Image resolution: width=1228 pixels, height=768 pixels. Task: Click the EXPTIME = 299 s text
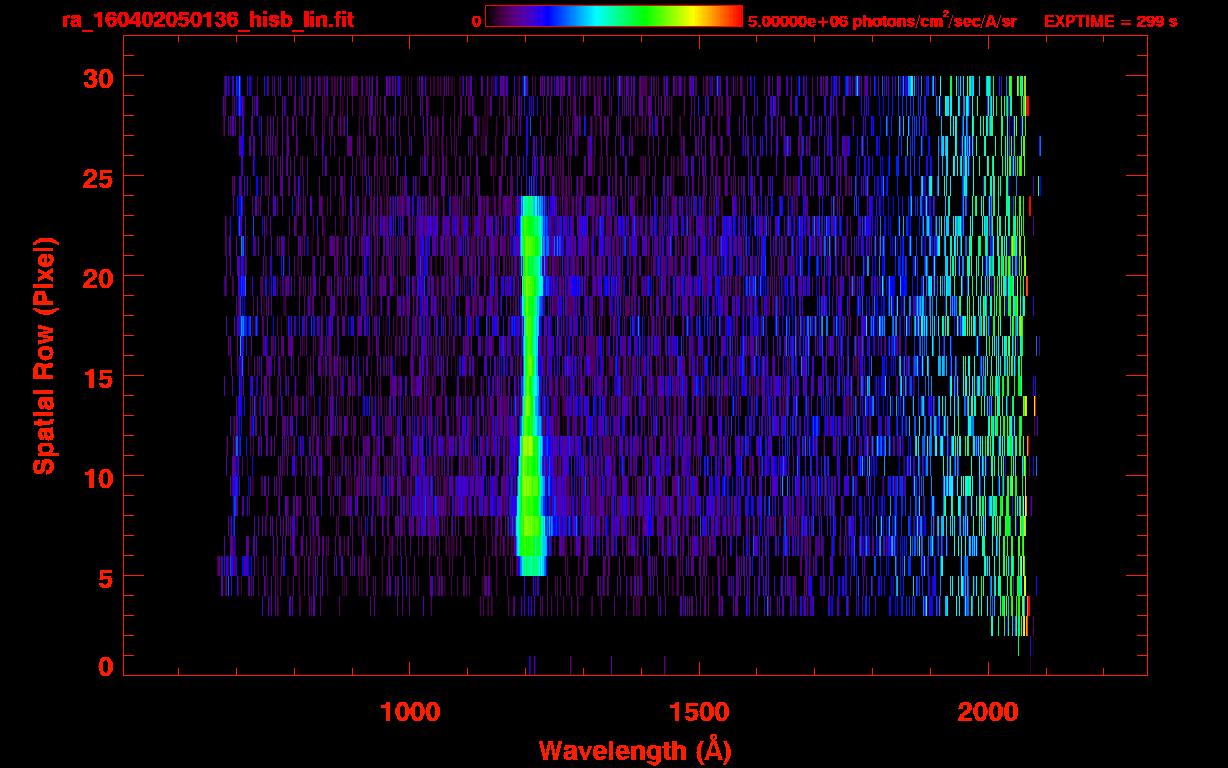(x=1110, y=21)
